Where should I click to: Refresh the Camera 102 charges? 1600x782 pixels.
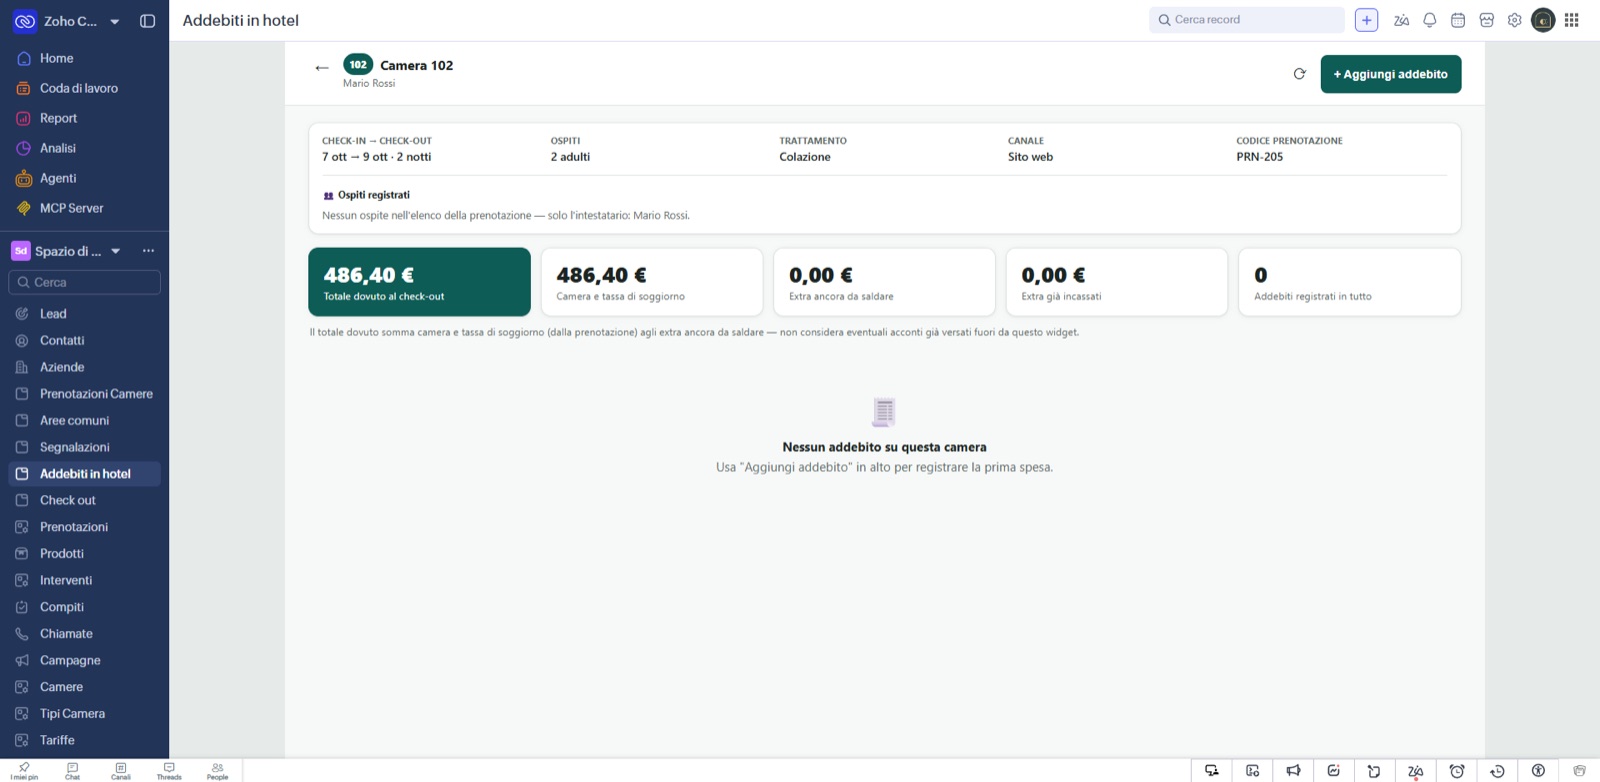click(x=1300, y=74)
